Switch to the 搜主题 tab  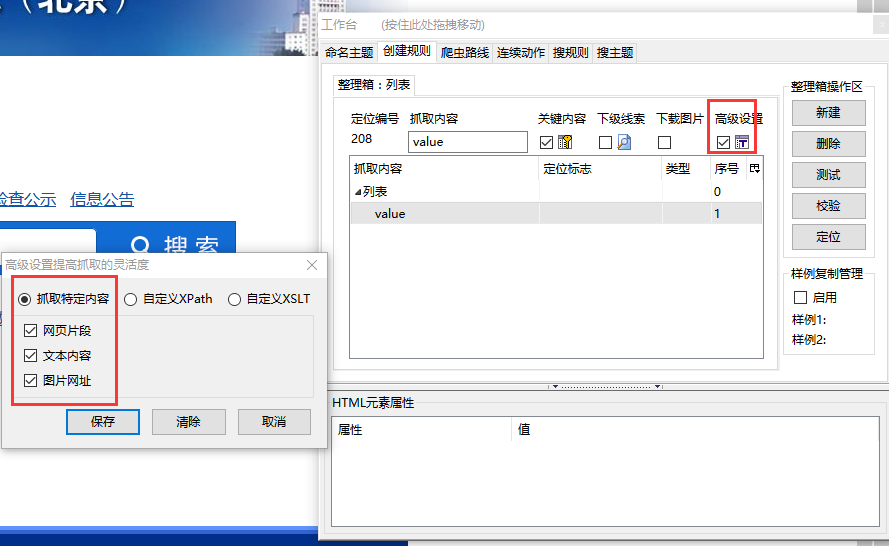click(615, 53)
